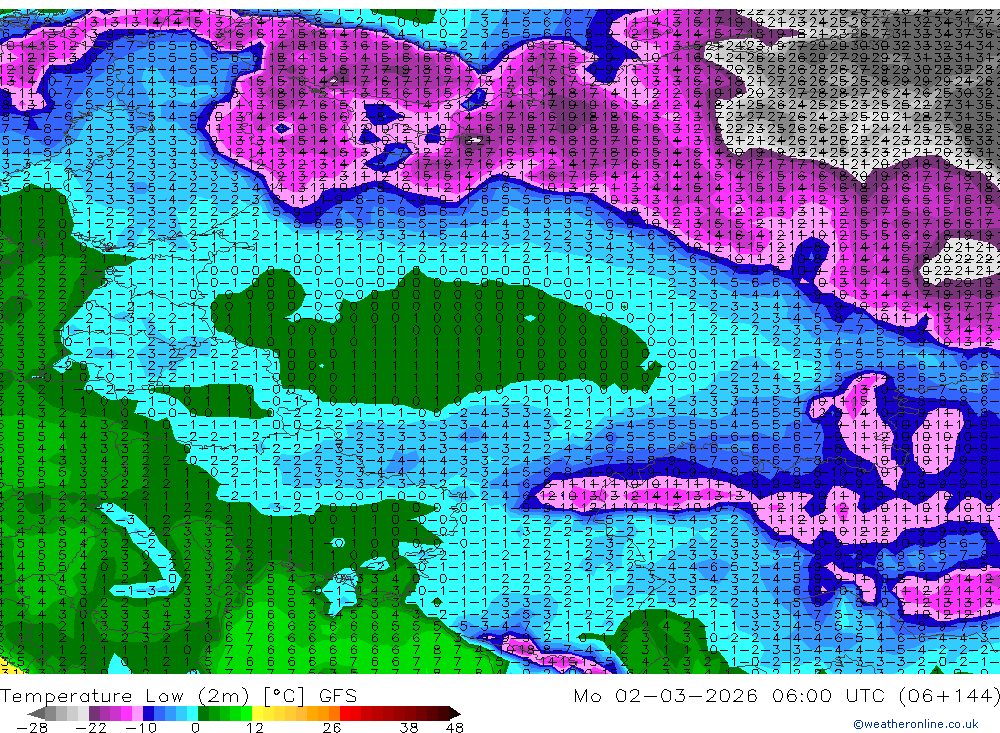Click the 48 legend label
The image size is (1000, 733).
point(455,727)
